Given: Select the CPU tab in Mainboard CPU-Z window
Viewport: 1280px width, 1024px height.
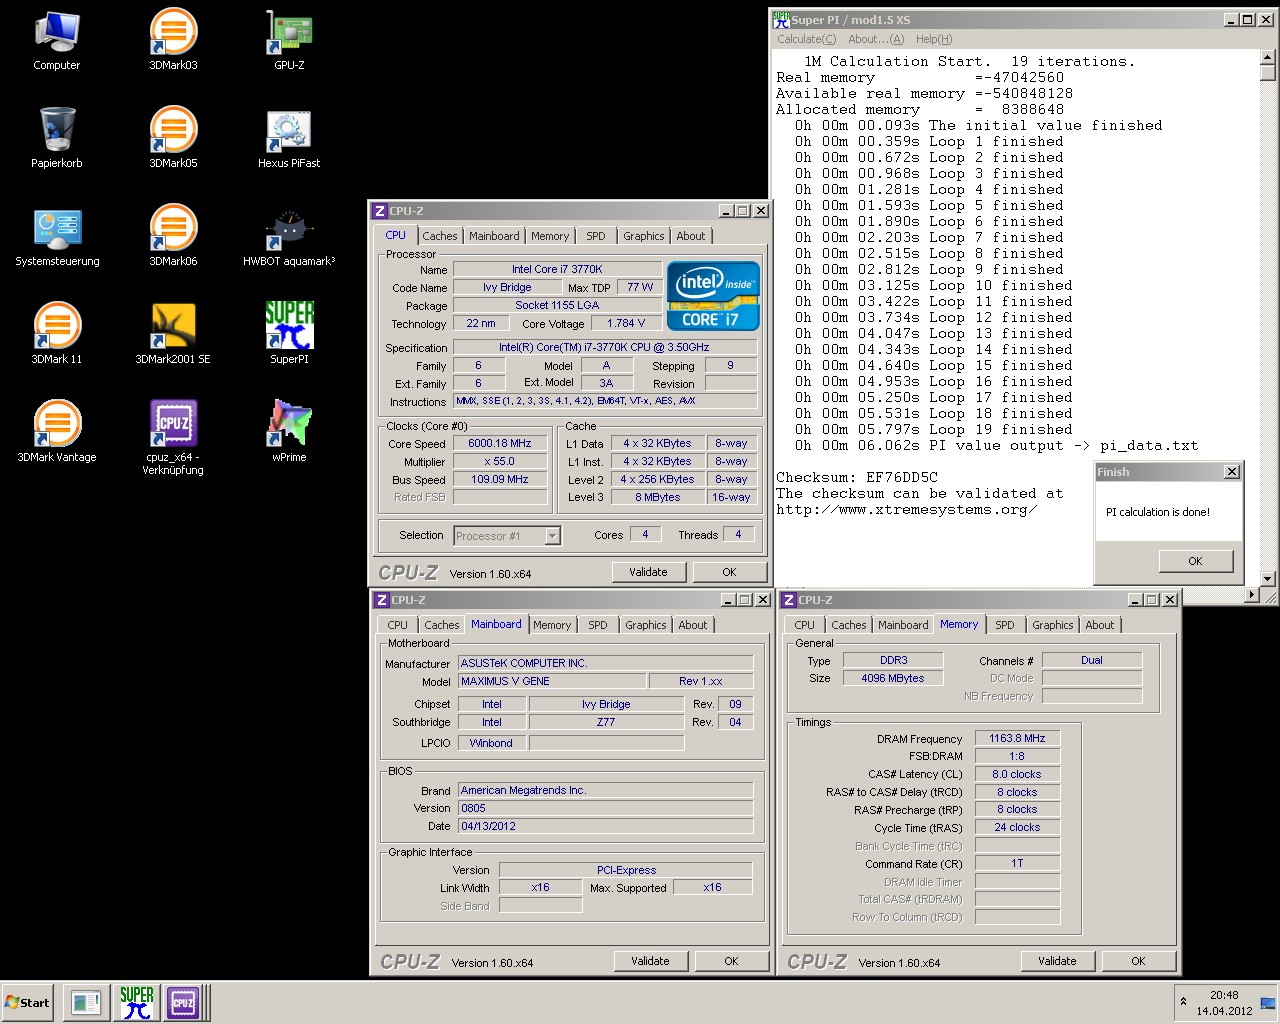Looking at the screenshot, I should click(x=398, y=625).
